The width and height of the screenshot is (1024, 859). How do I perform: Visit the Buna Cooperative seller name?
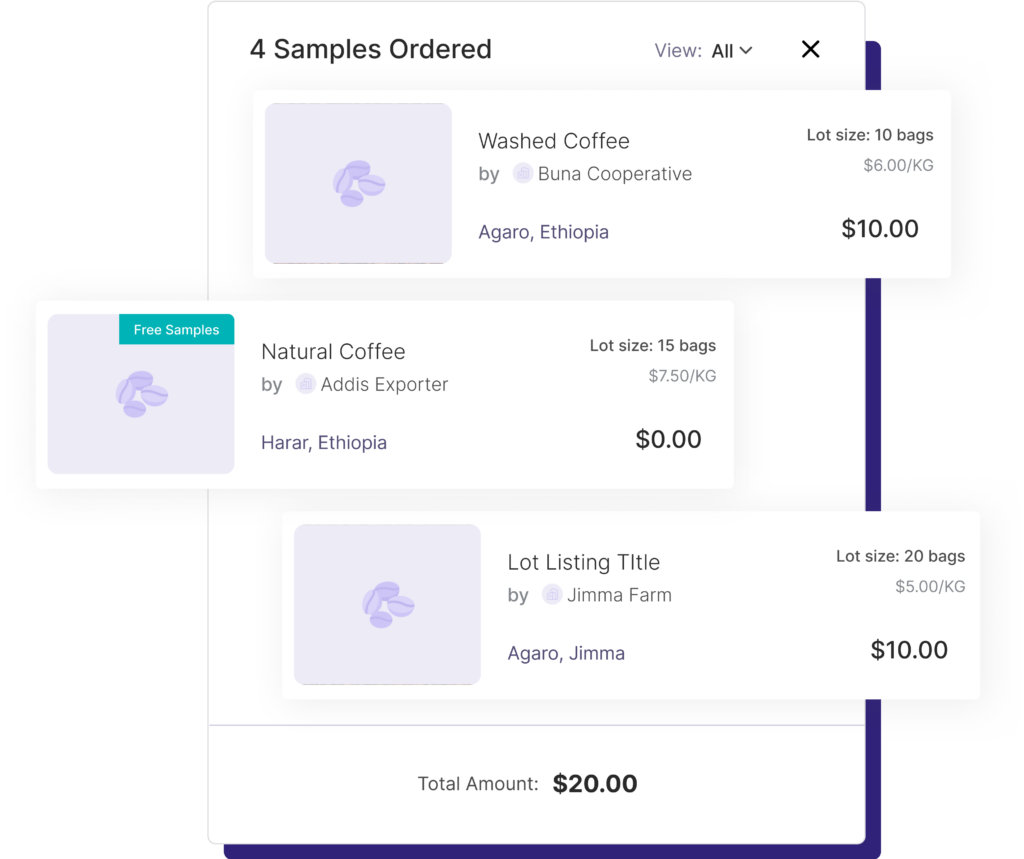[615, 173]
